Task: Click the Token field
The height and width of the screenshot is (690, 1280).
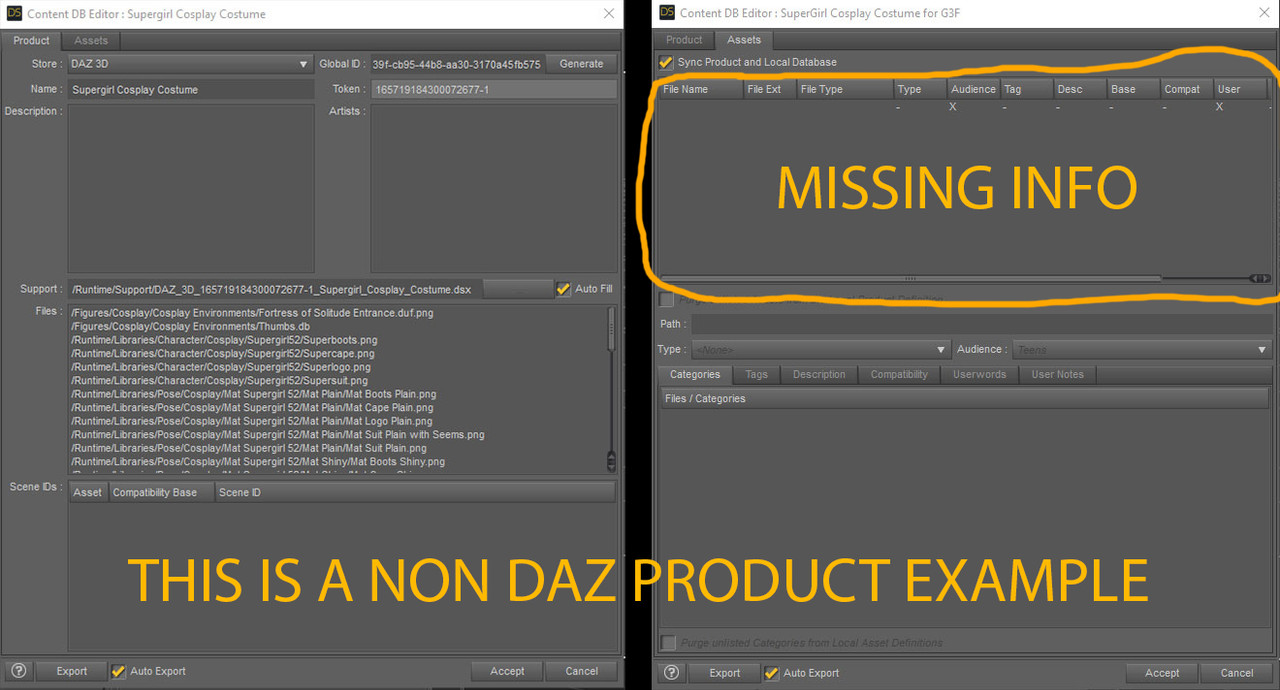Action: 494,90
